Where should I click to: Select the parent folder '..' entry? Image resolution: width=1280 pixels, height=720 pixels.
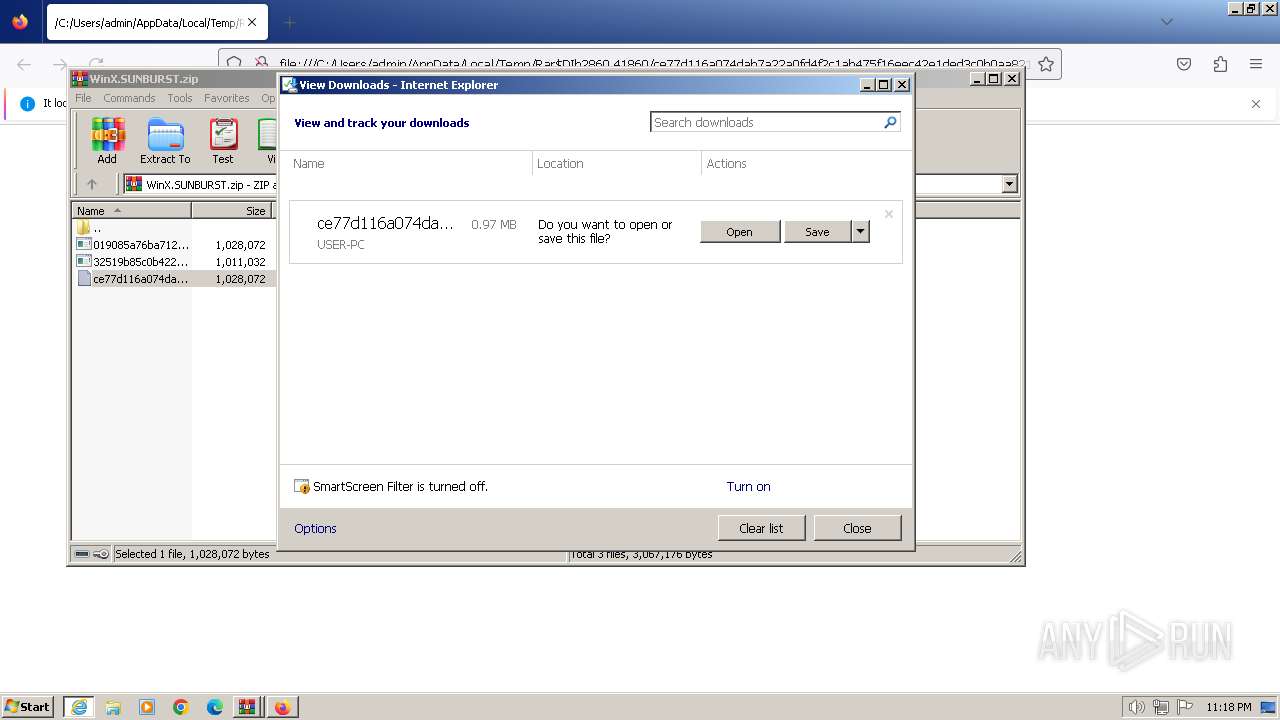coord(90,228)
